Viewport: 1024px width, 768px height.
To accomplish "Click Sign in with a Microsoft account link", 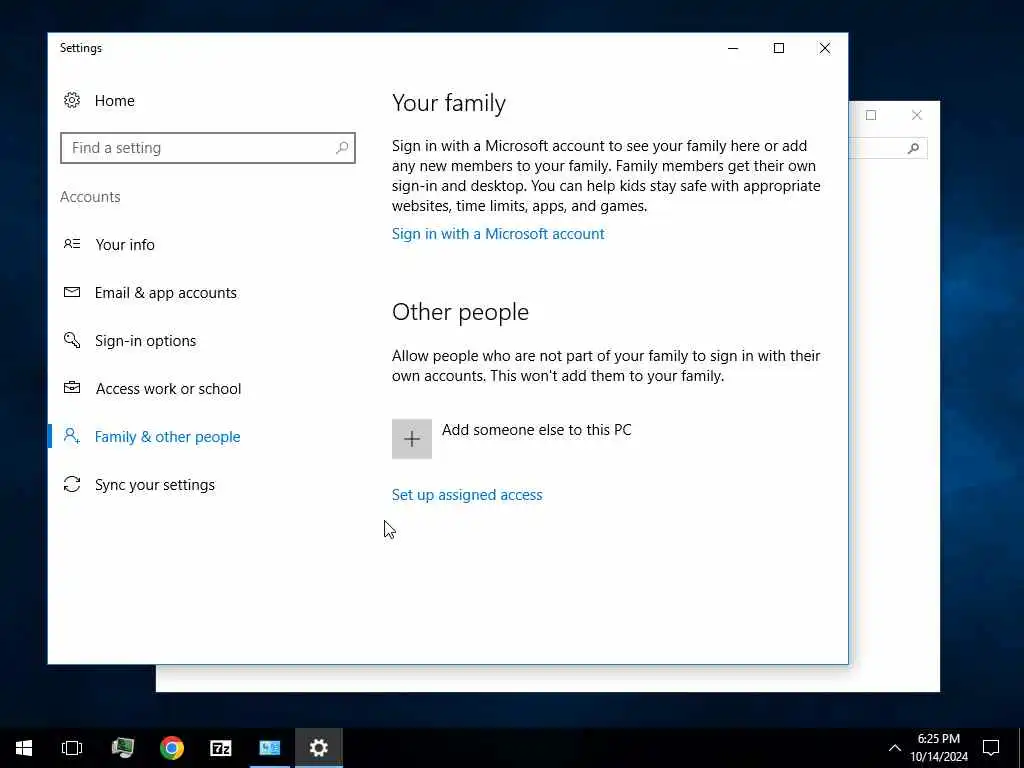I will 498,234.
